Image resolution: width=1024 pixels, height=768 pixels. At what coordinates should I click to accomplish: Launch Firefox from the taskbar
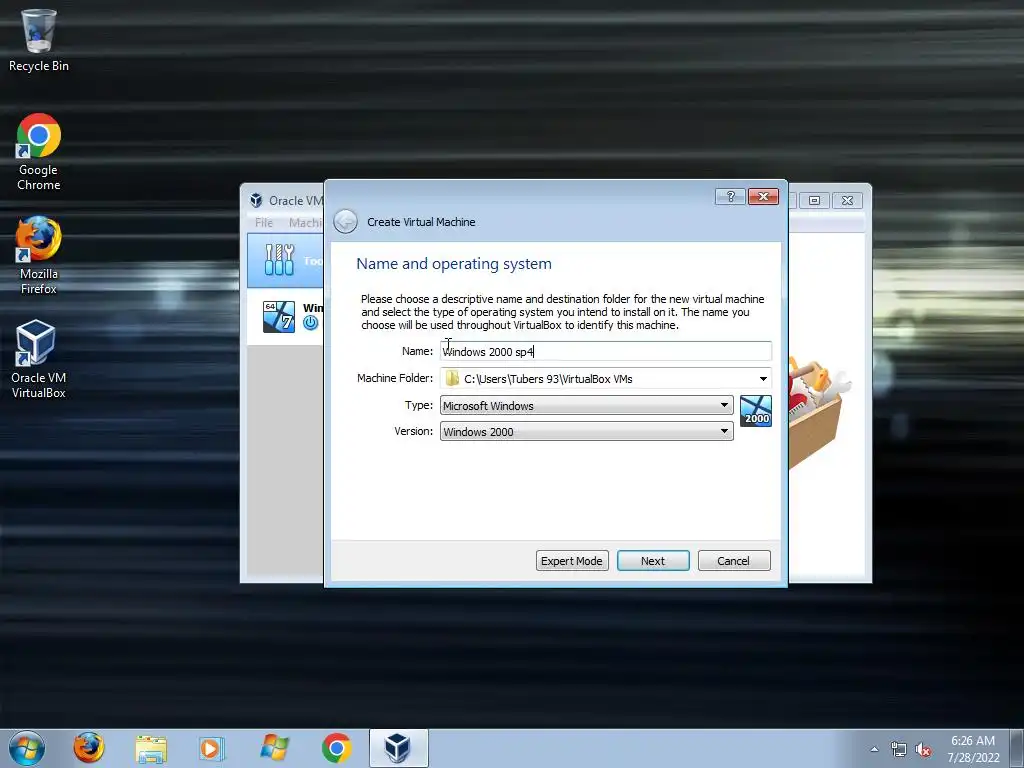pyautogui.click(x=88, y=748)
